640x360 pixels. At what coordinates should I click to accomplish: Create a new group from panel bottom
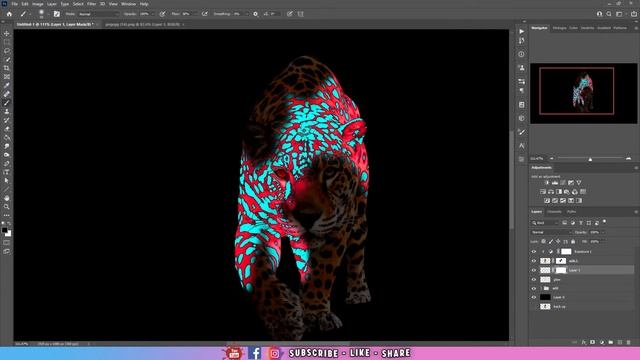tap(611, 342)
